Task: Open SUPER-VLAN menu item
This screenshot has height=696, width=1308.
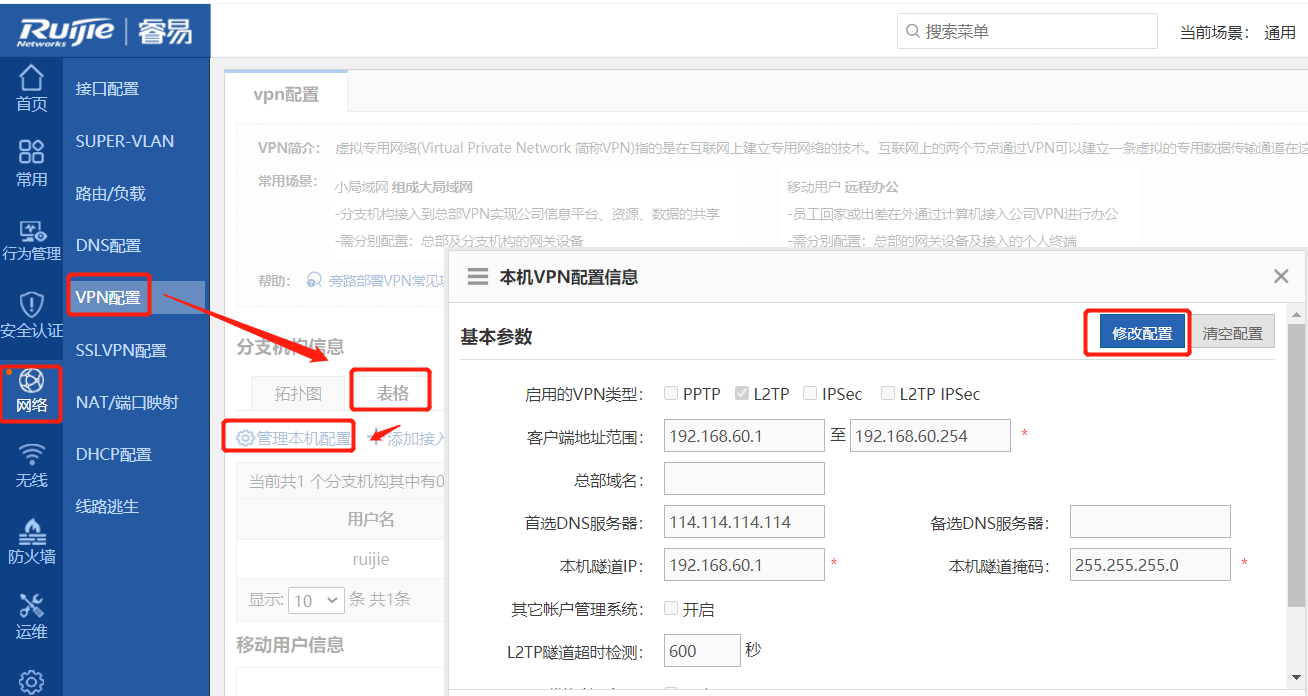Action: tap(125, 141)
